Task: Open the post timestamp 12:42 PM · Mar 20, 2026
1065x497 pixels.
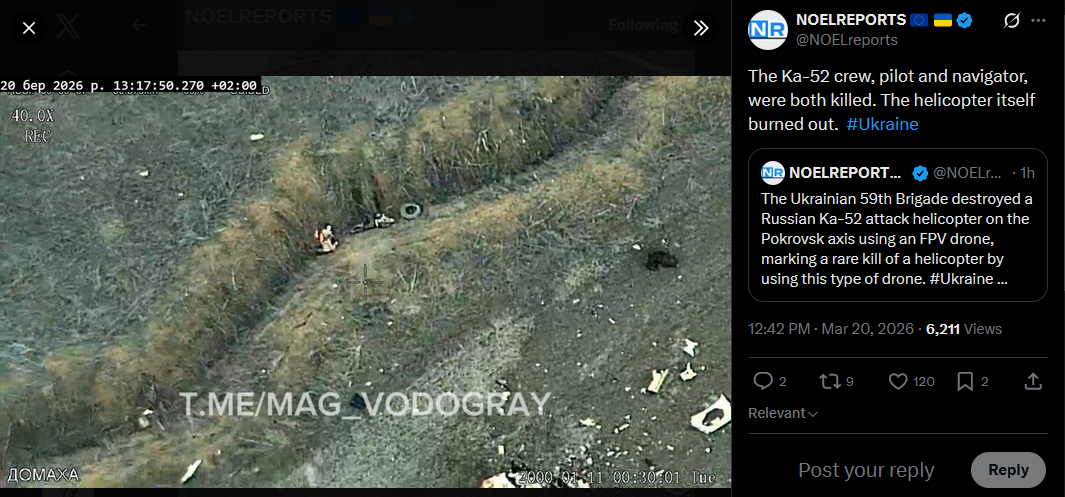Action: pyautogui.click(x=831, y=329)
